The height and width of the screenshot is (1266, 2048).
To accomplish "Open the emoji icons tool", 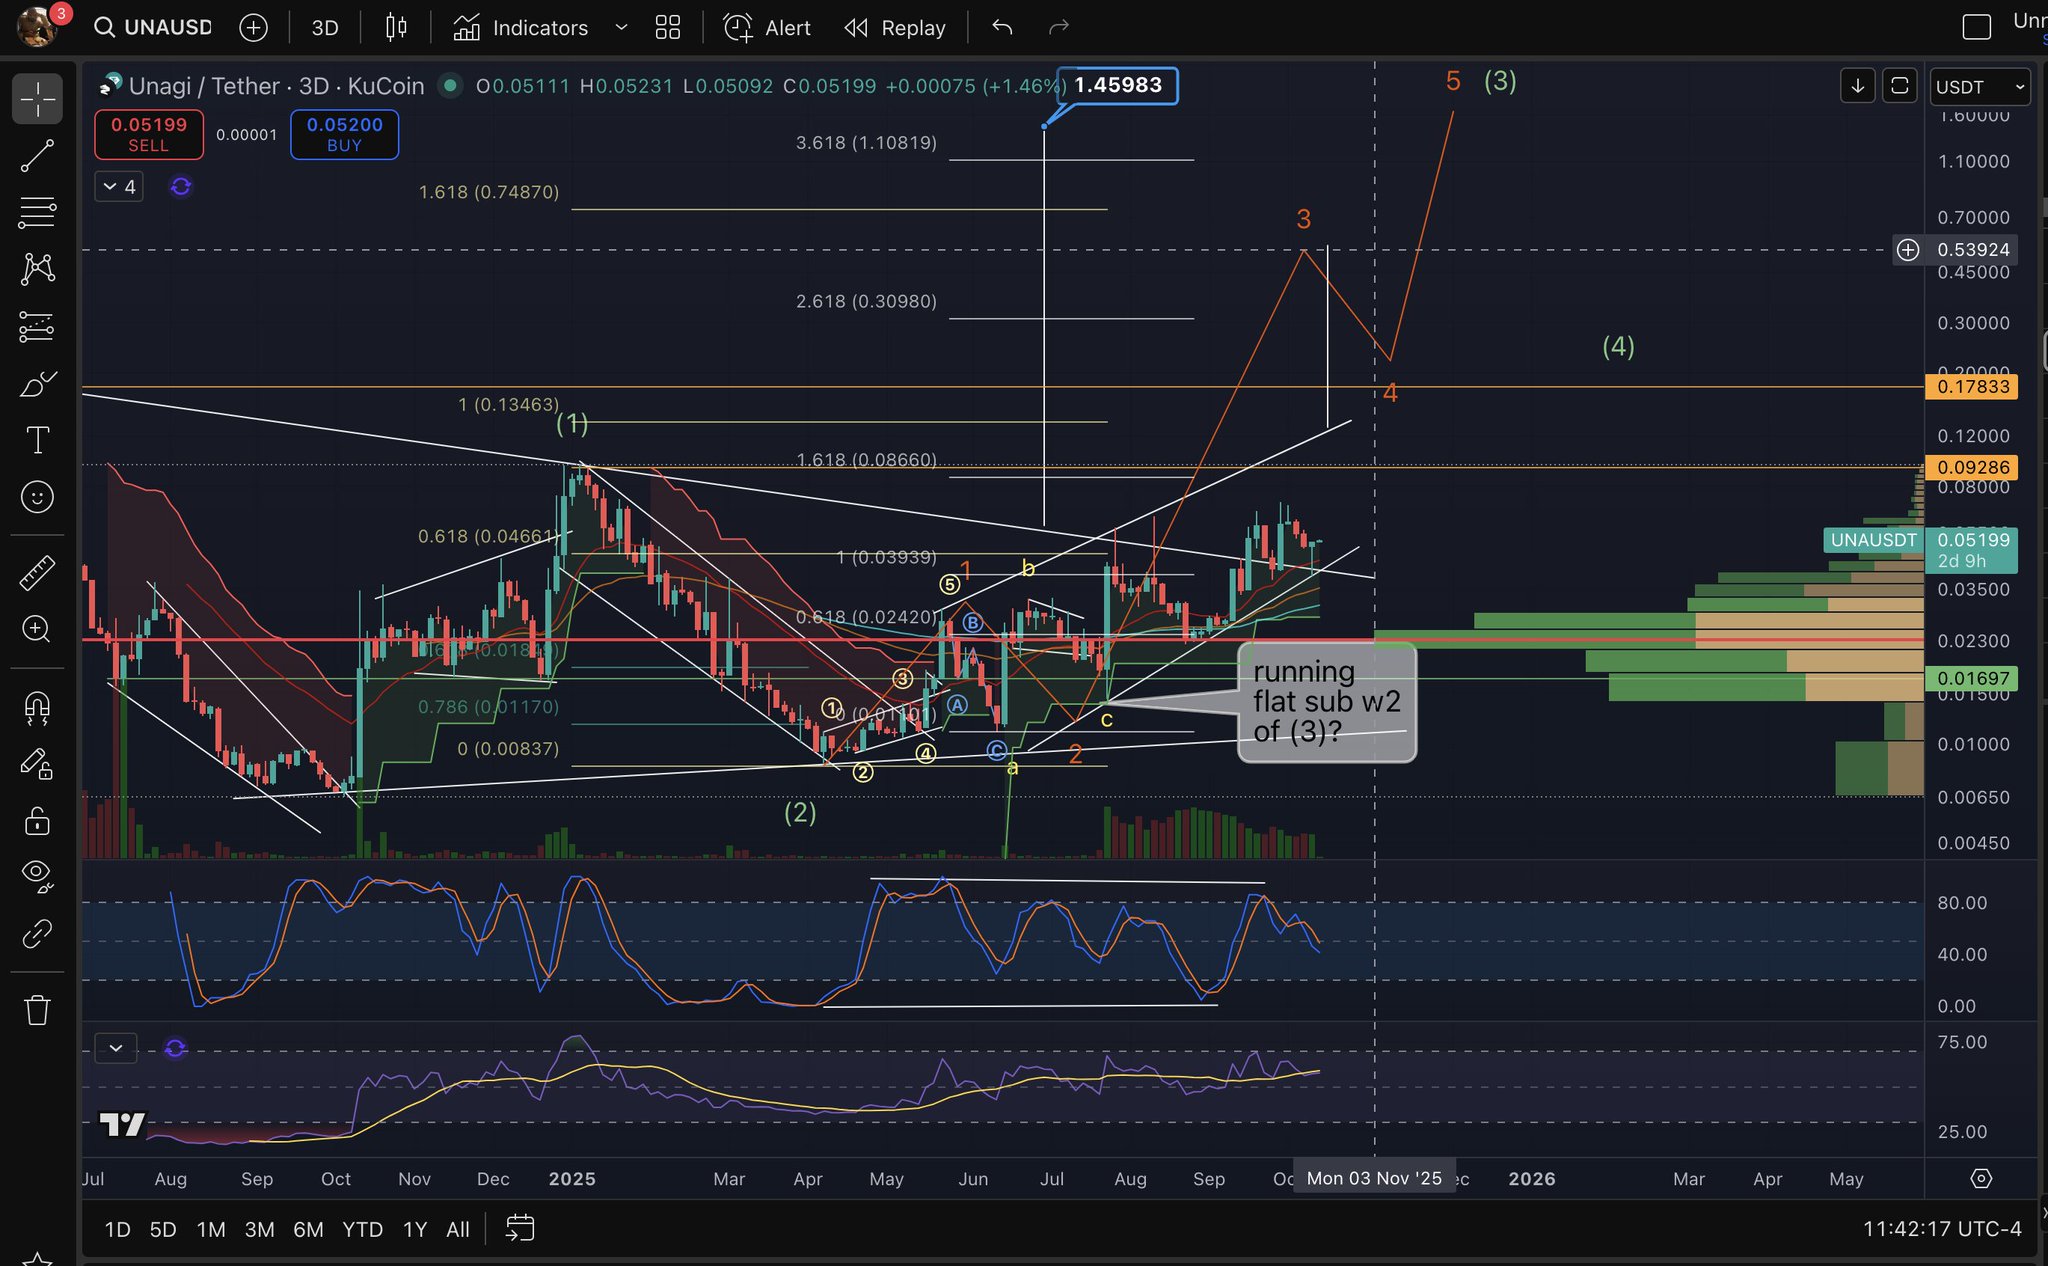I will pos(37,497).
